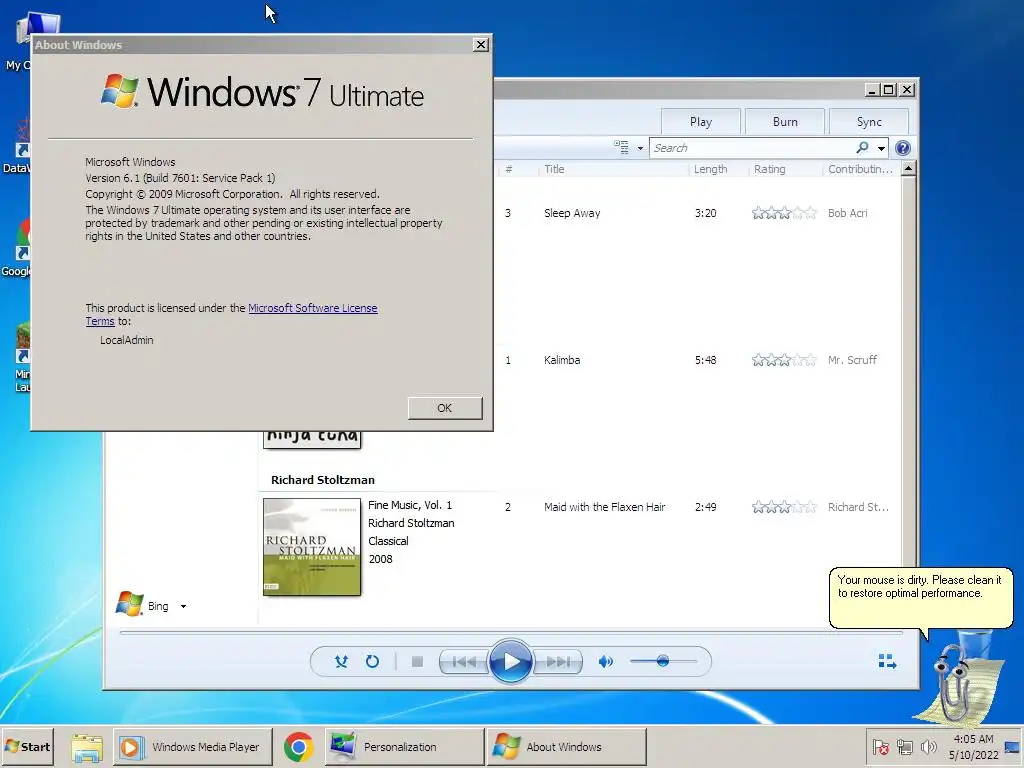
Task: Click the star rating for Kalimba
Action: 784,360
